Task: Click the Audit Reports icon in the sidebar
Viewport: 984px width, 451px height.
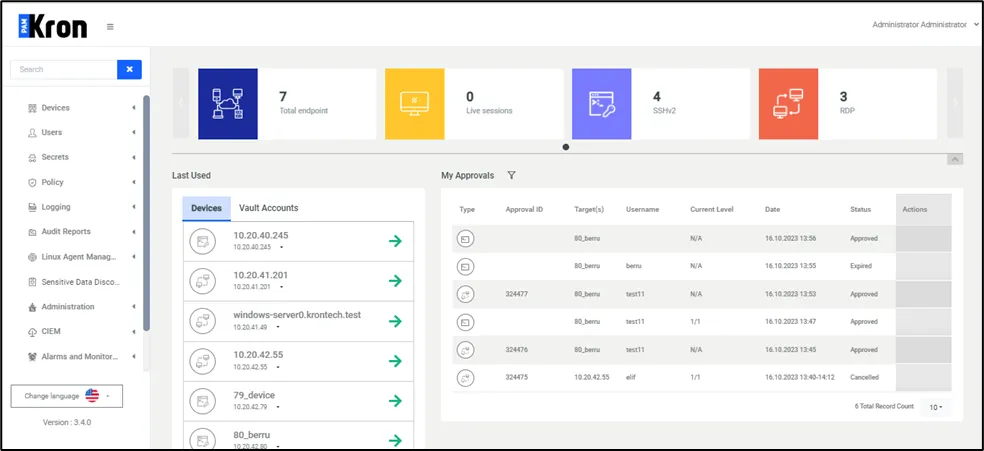Action: coord(33,232)
